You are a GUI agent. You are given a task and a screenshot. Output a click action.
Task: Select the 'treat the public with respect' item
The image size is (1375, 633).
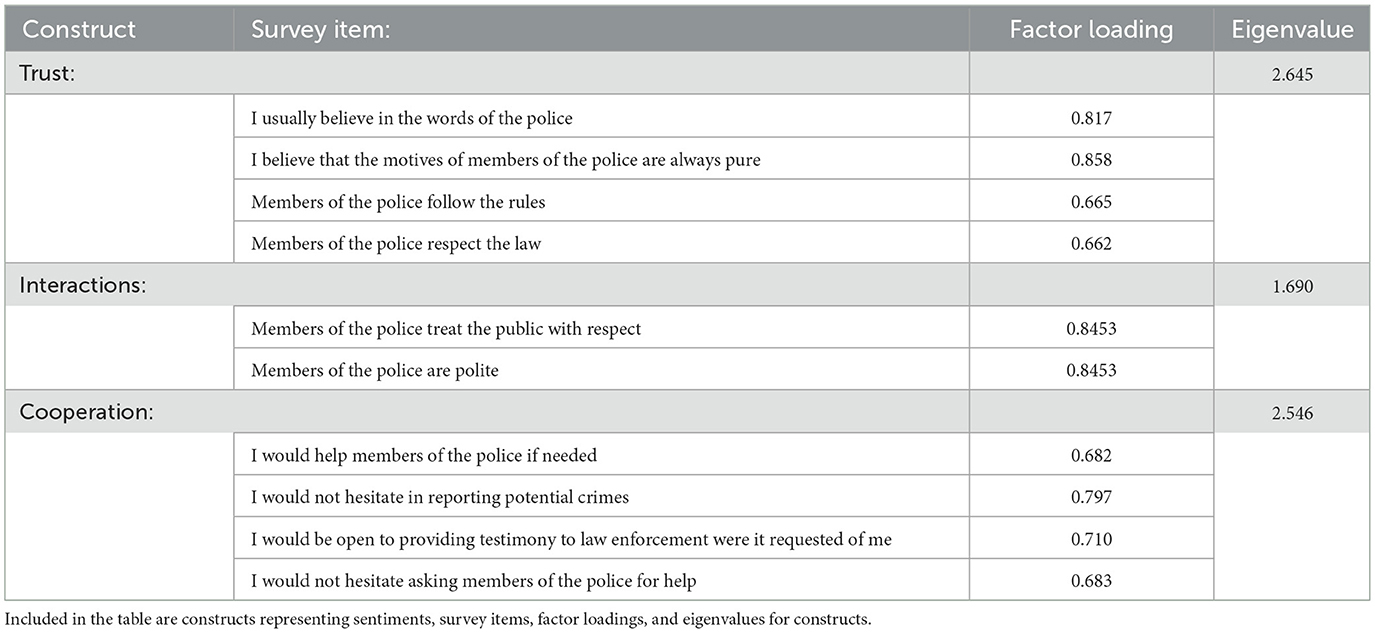point(446,328)
